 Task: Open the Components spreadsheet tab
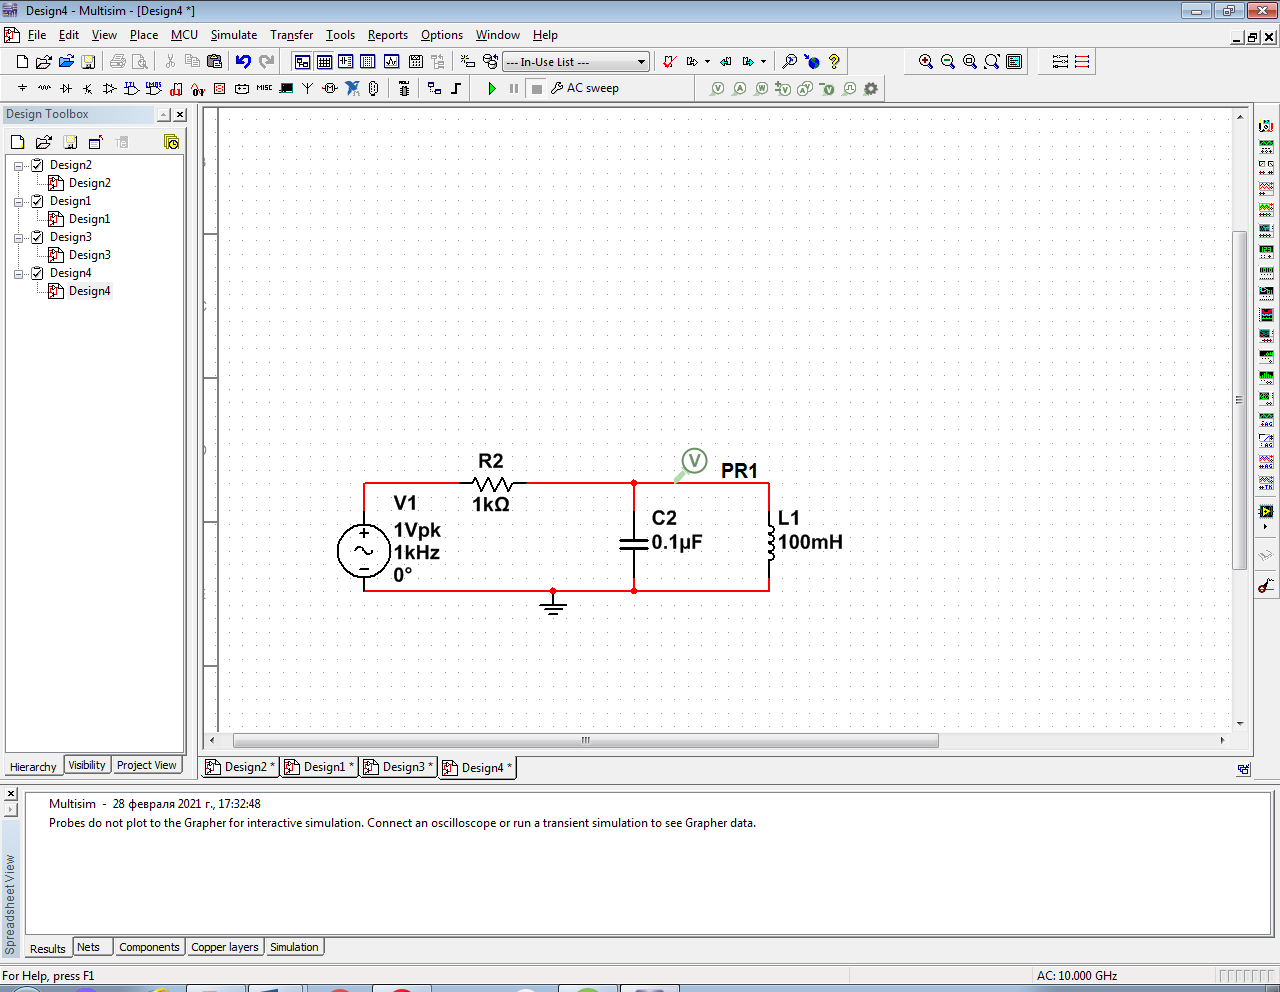(x=149, y=947)
